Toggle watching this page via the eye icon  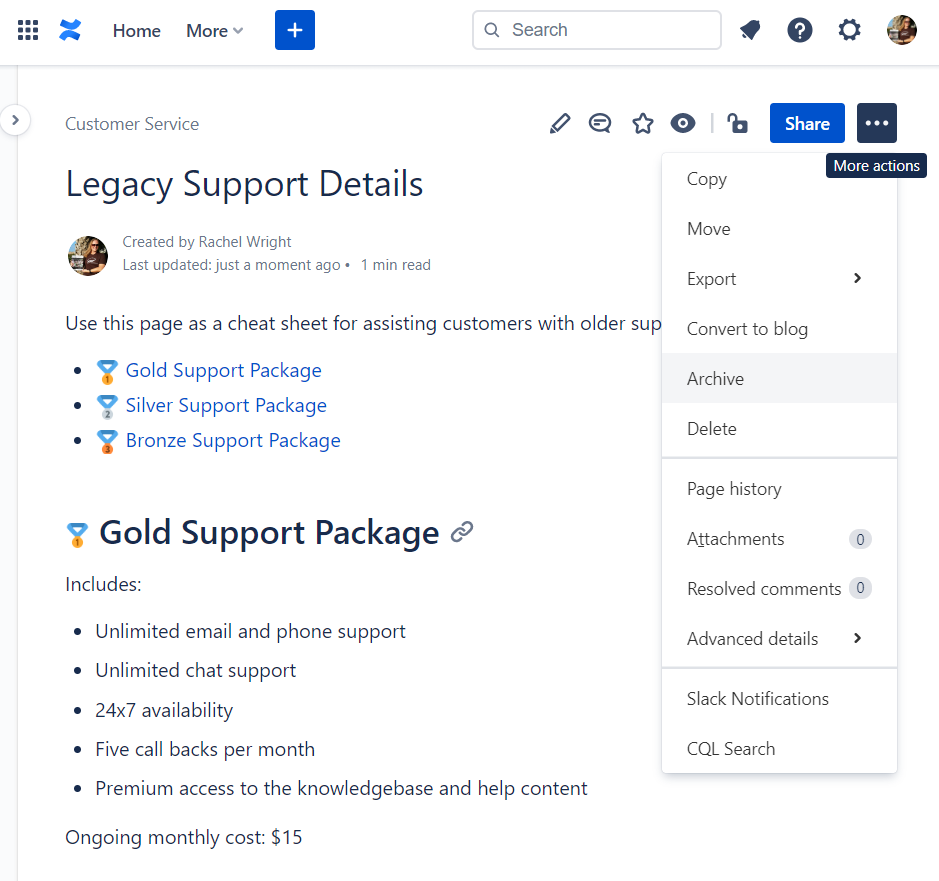tap(683, 123)
